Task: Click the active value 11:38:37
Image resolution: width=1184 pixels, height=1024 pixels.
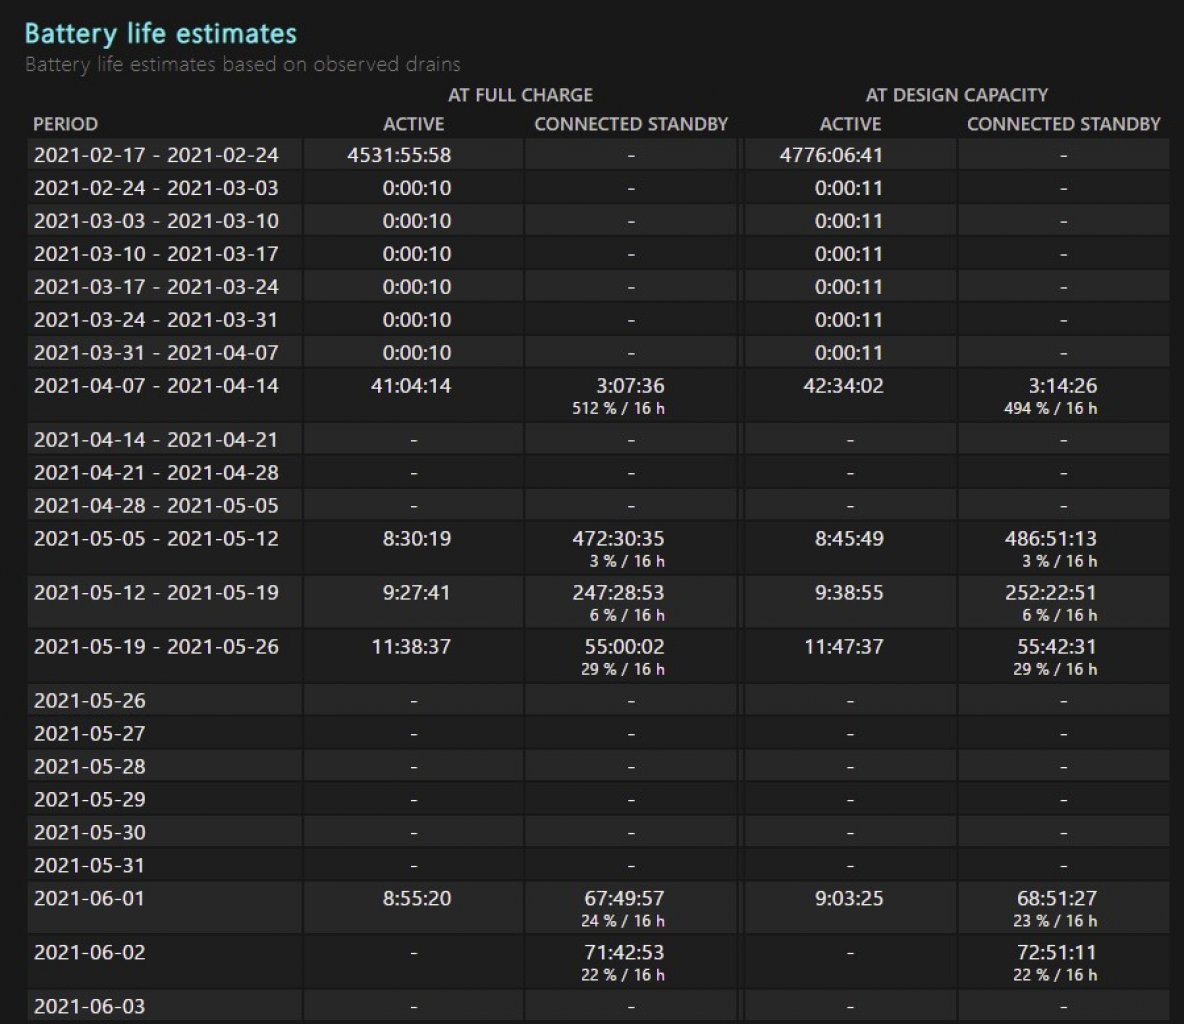Action: pyautogui.click(x=412, y=647)
